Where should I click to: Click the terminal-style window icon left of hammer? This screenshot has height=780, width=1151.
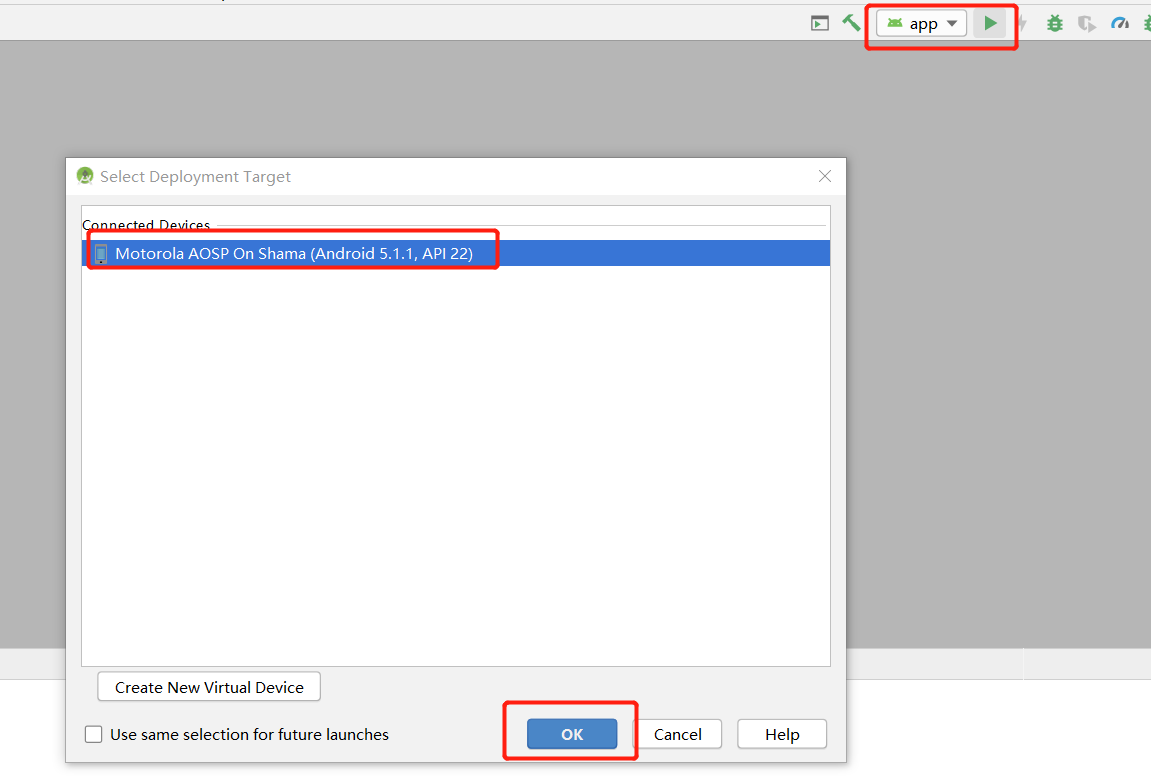coord(820,23)
